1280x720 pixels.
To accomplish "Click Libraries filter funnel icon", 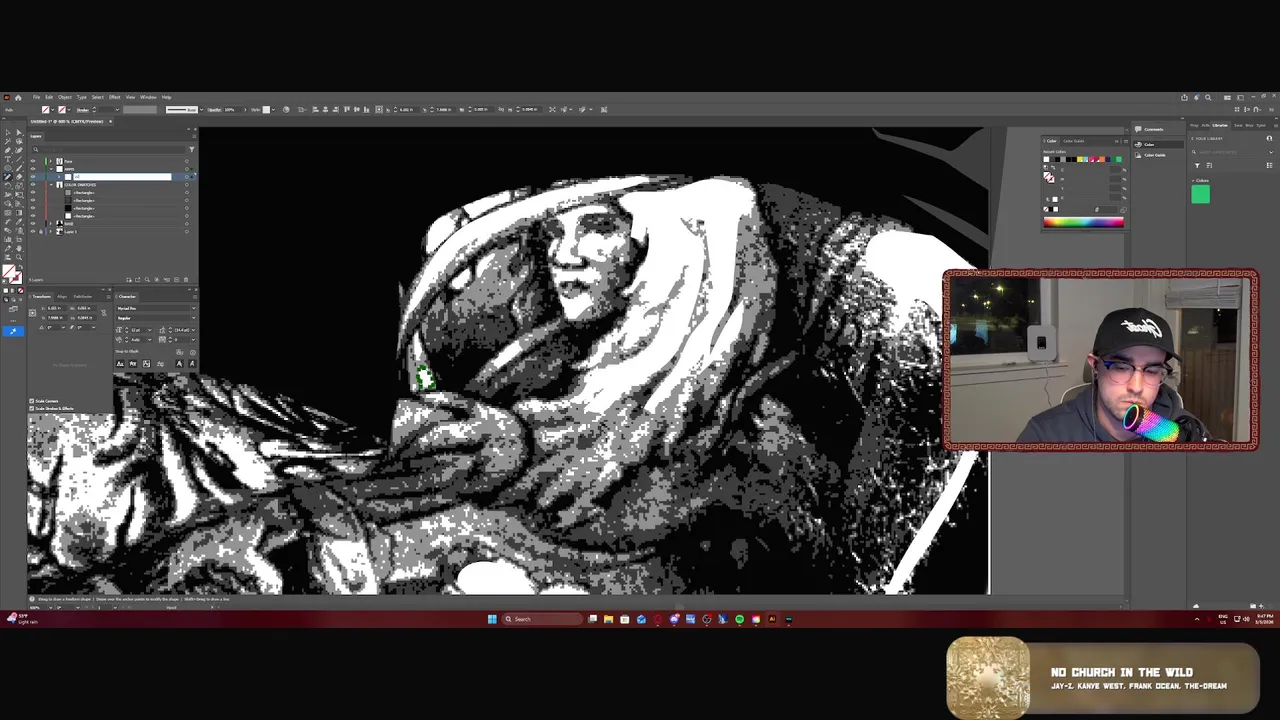I will point(1197,165).
